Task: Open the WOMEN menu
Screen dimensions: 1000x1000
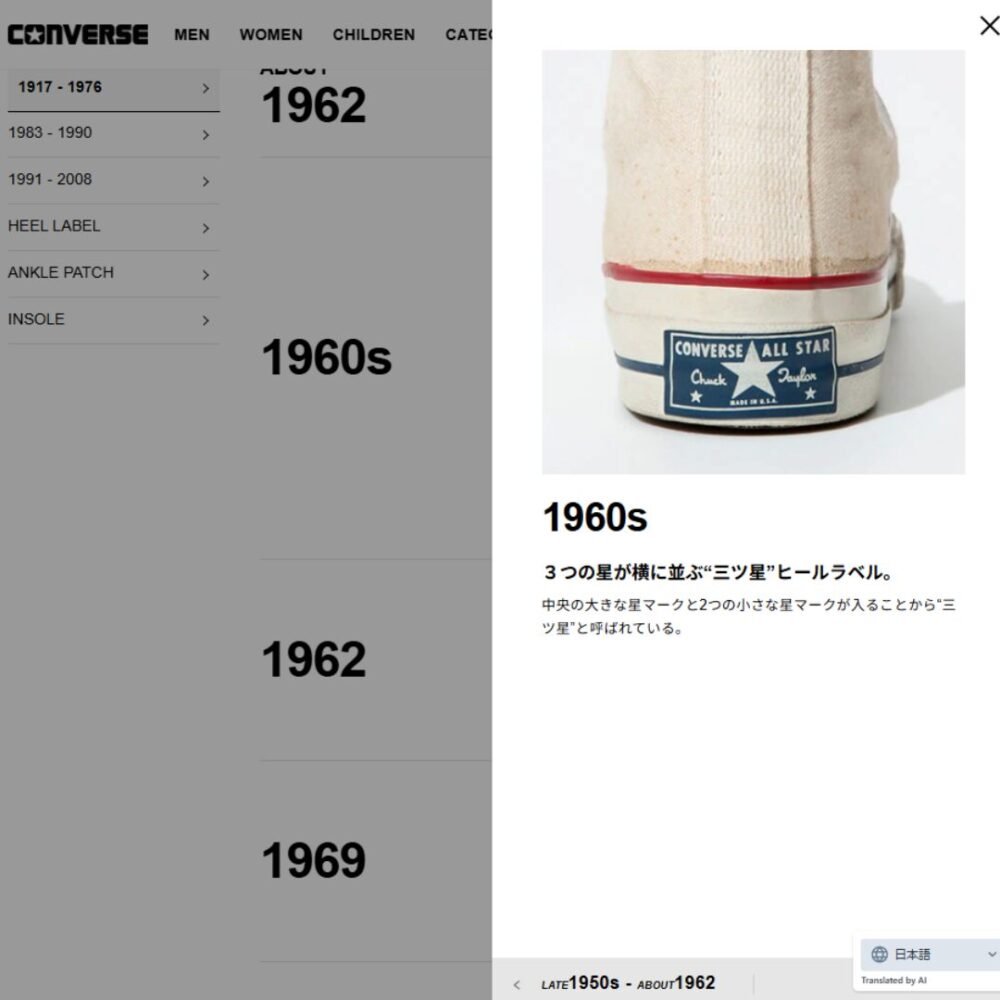Action: [x=271, y=34]
